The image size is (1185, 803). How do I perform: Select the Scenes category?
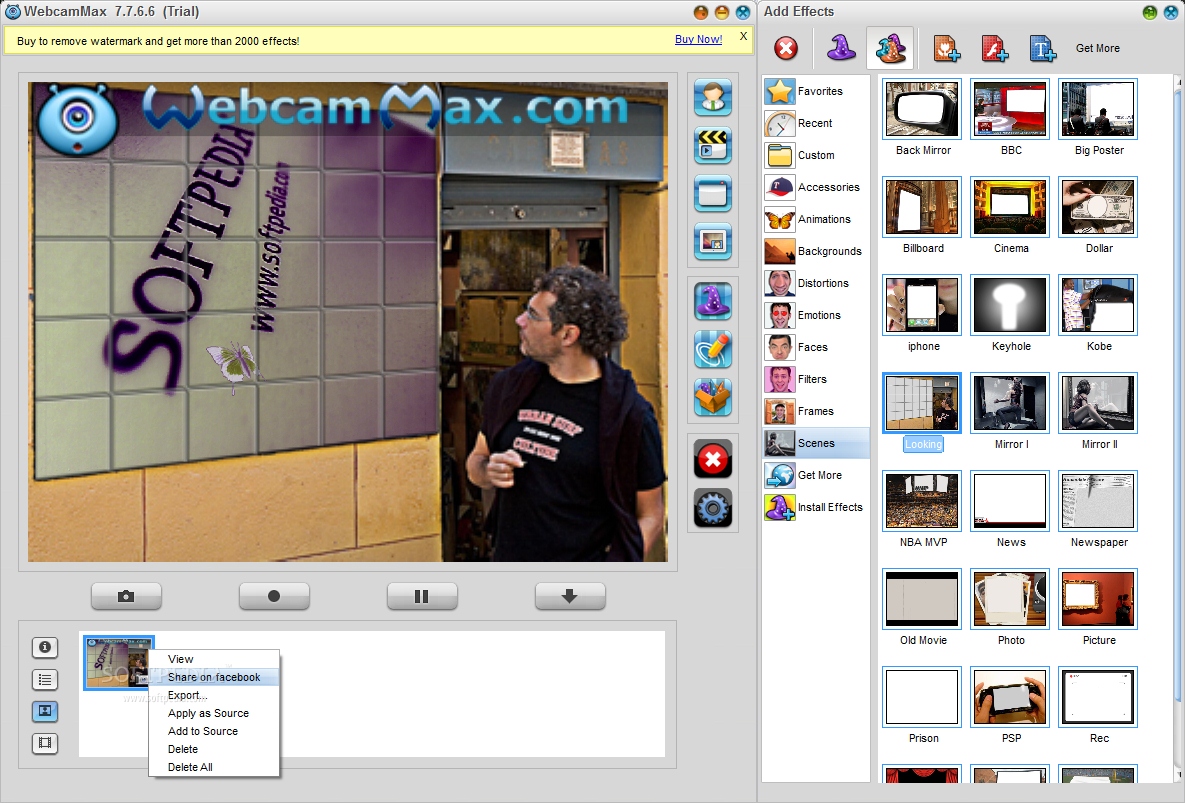coord(816,443)
